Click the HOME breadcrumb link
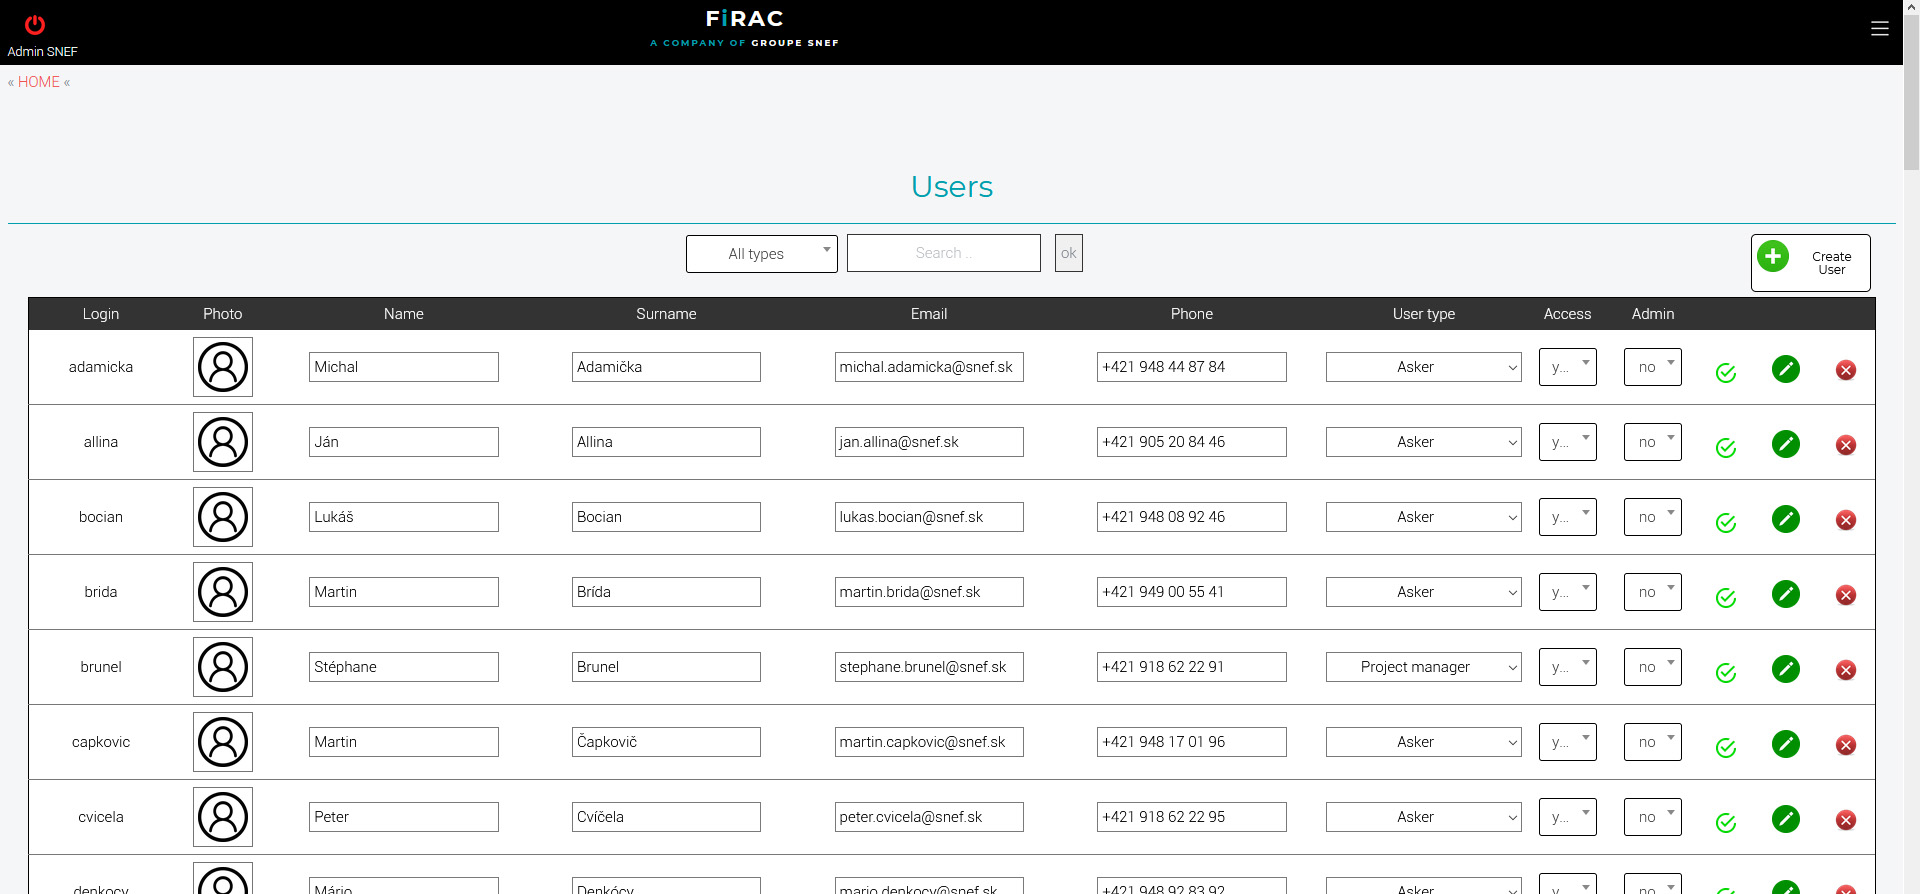Screen dimensions: 1920x894 tap(39, 82)
